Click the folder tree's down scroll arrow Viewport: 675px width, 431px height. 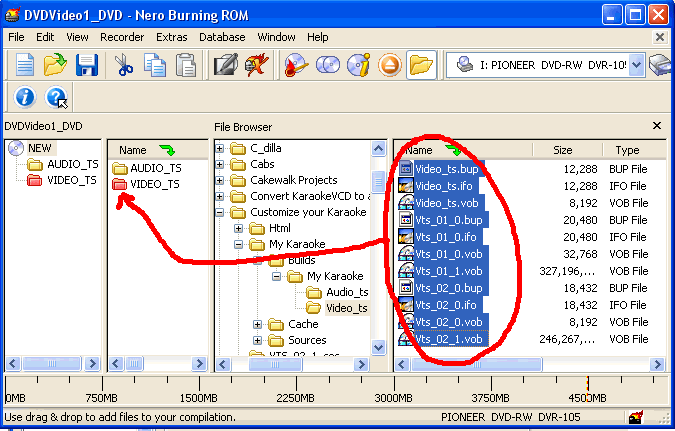pos(378,347)
